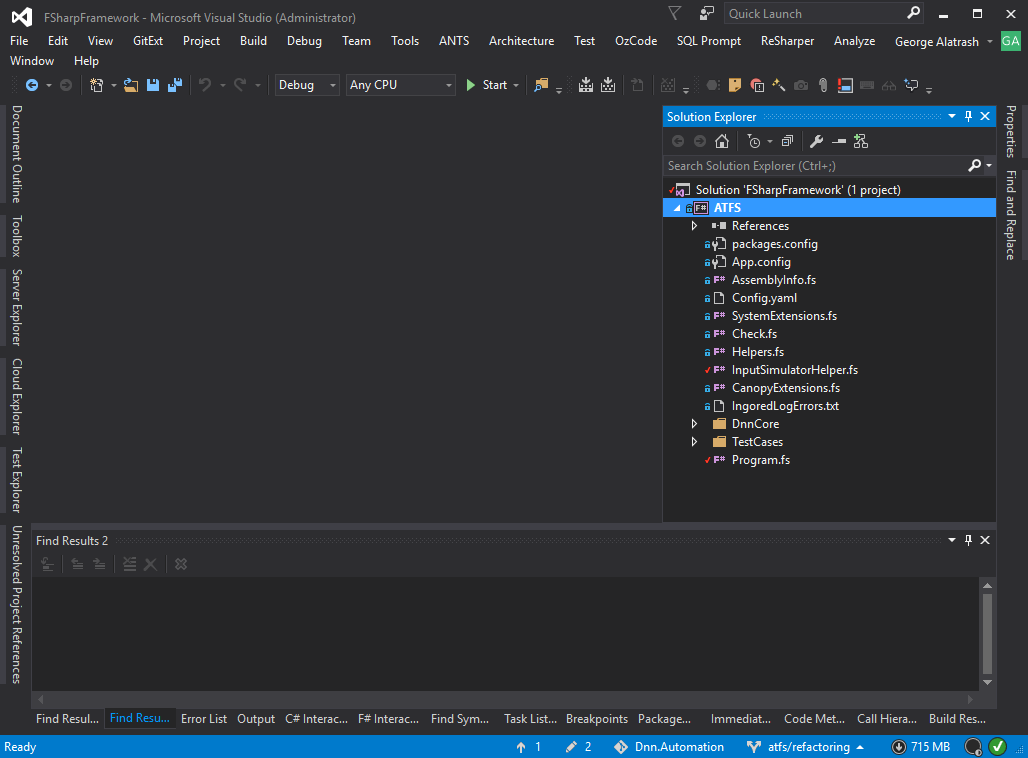Open the Find Results 2 window options dropdown
The image size is (1028, 758).
click(x=952, y=540)
